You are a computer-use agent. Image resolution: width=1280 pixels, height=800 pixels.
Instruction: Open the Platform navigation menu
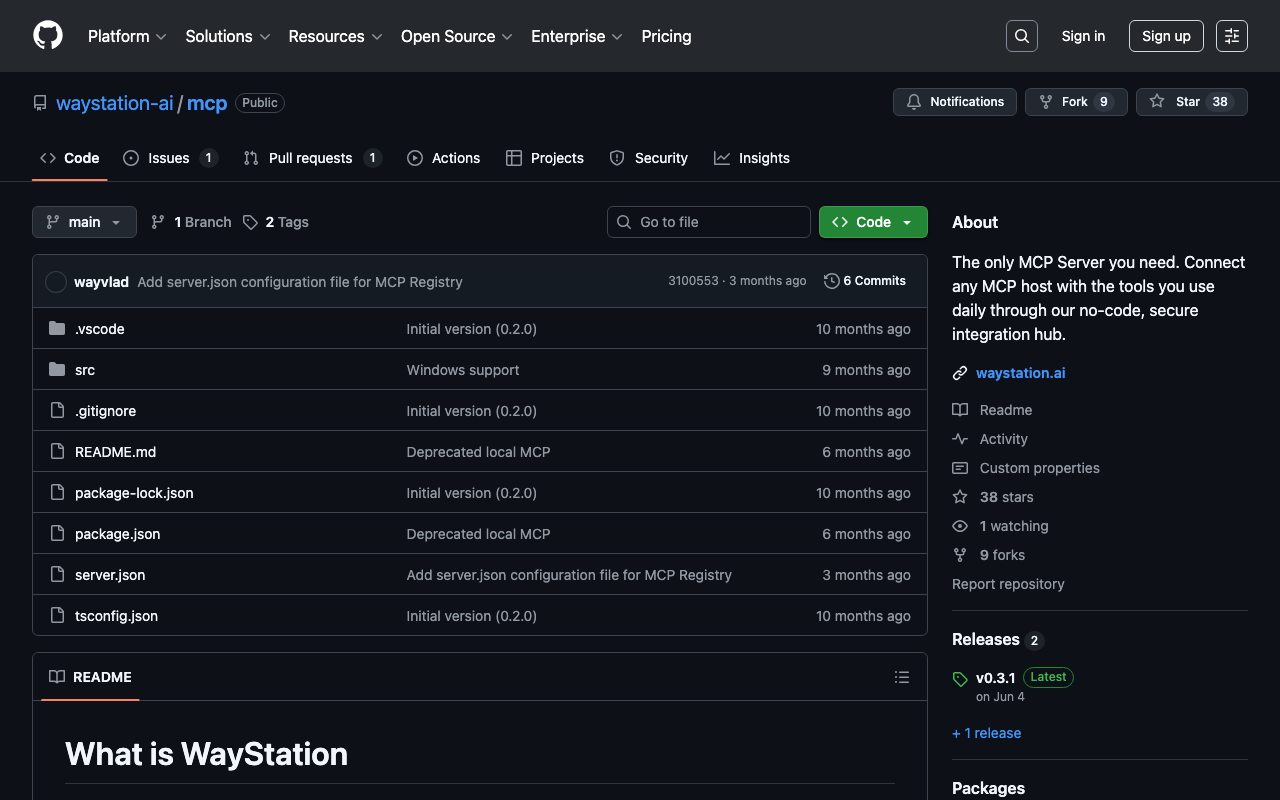tap(127, 36)
